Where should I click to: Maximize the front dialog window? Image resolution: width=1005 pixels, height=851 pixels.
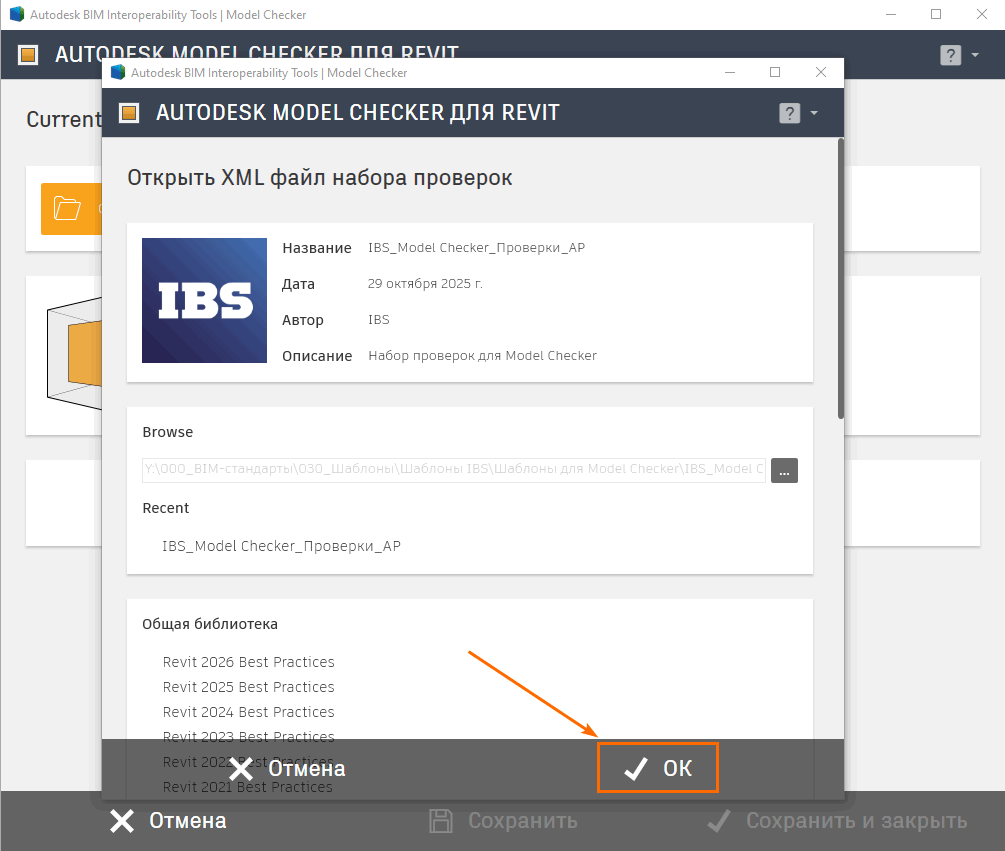(775, 72)
